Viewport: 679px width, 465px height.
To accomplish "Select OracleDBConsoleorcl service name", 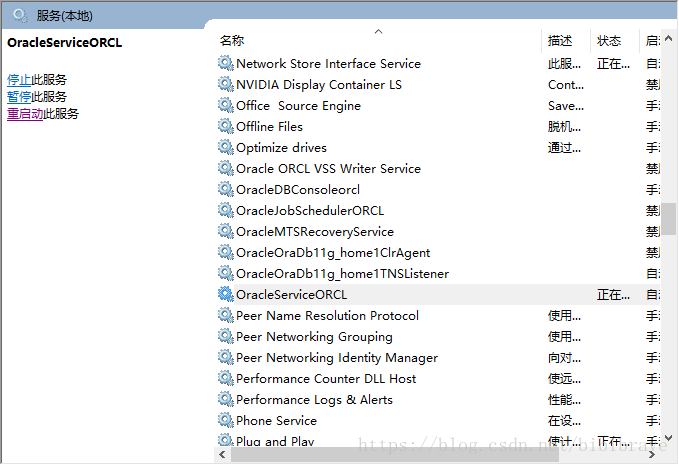I will 298,190.
